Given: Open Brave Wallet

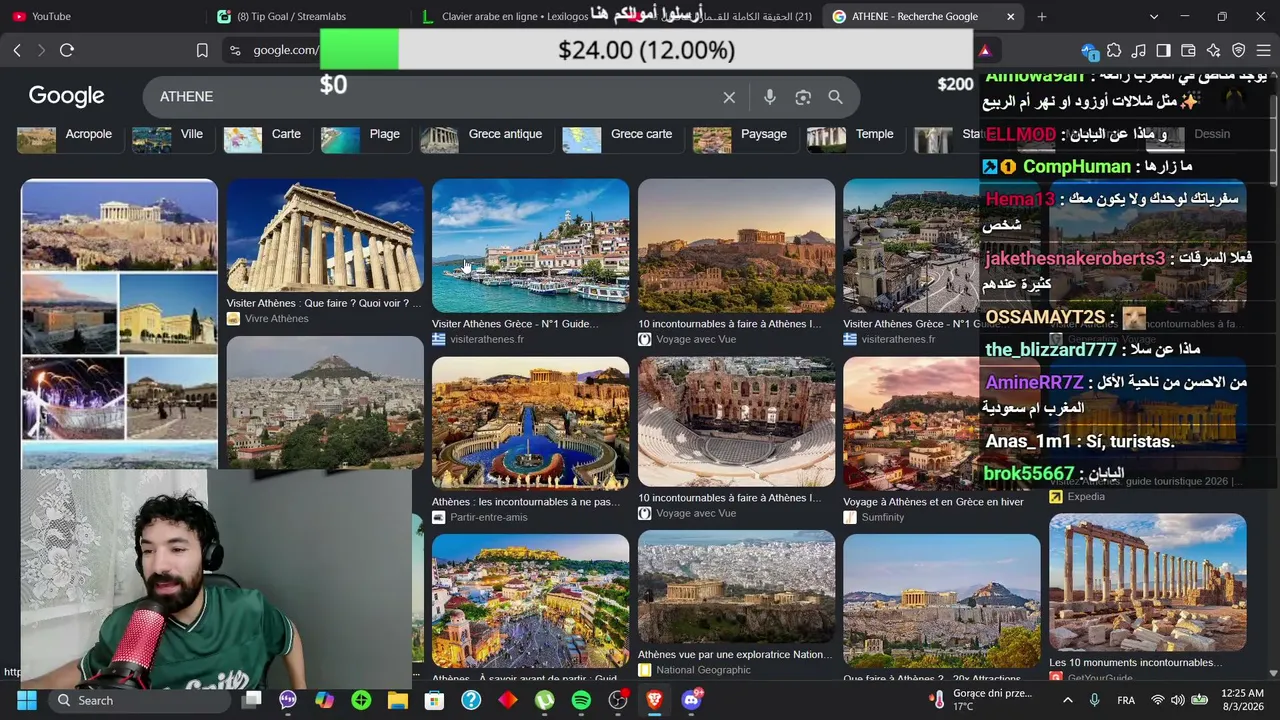Looking at the screenshot, I should pos(1189,50).
